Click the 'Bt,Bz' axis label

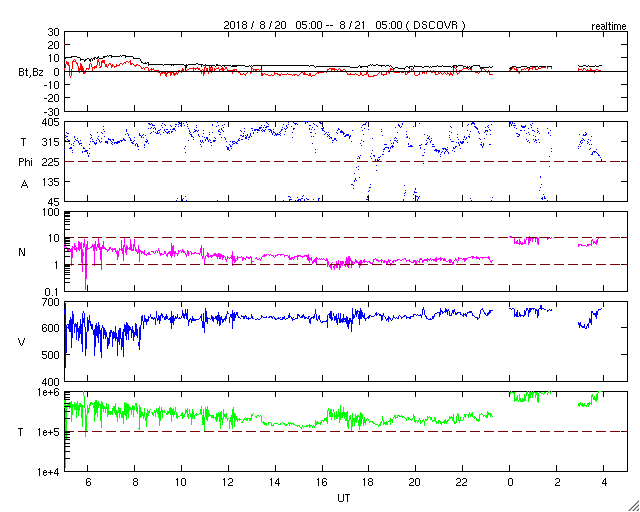tap(31, 74)
